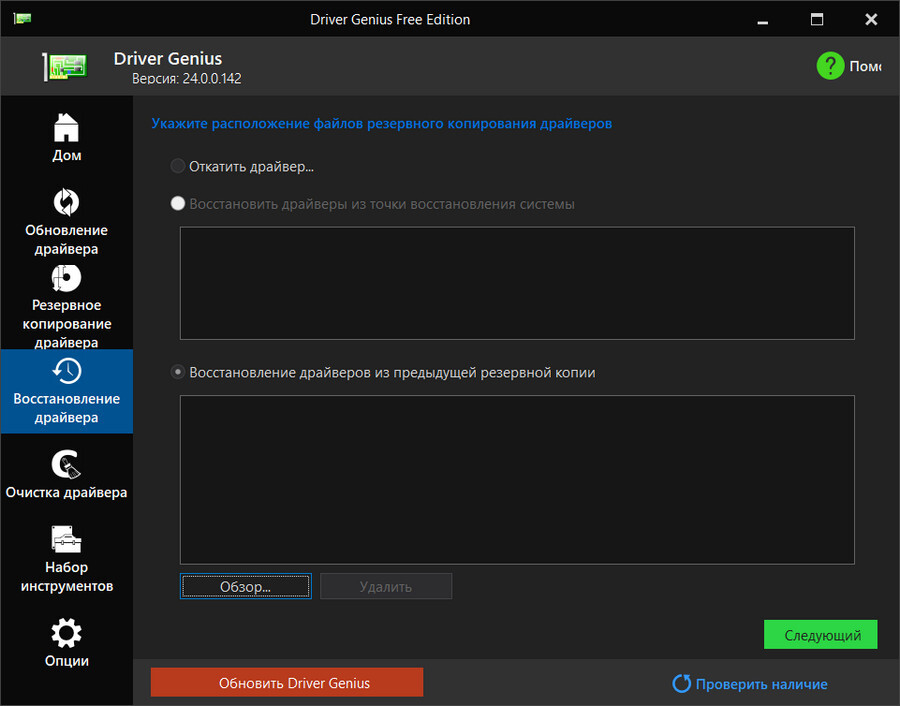This screenshot has width=900, height=706.
Task: Go to Опции settings label
Action: 67,661
